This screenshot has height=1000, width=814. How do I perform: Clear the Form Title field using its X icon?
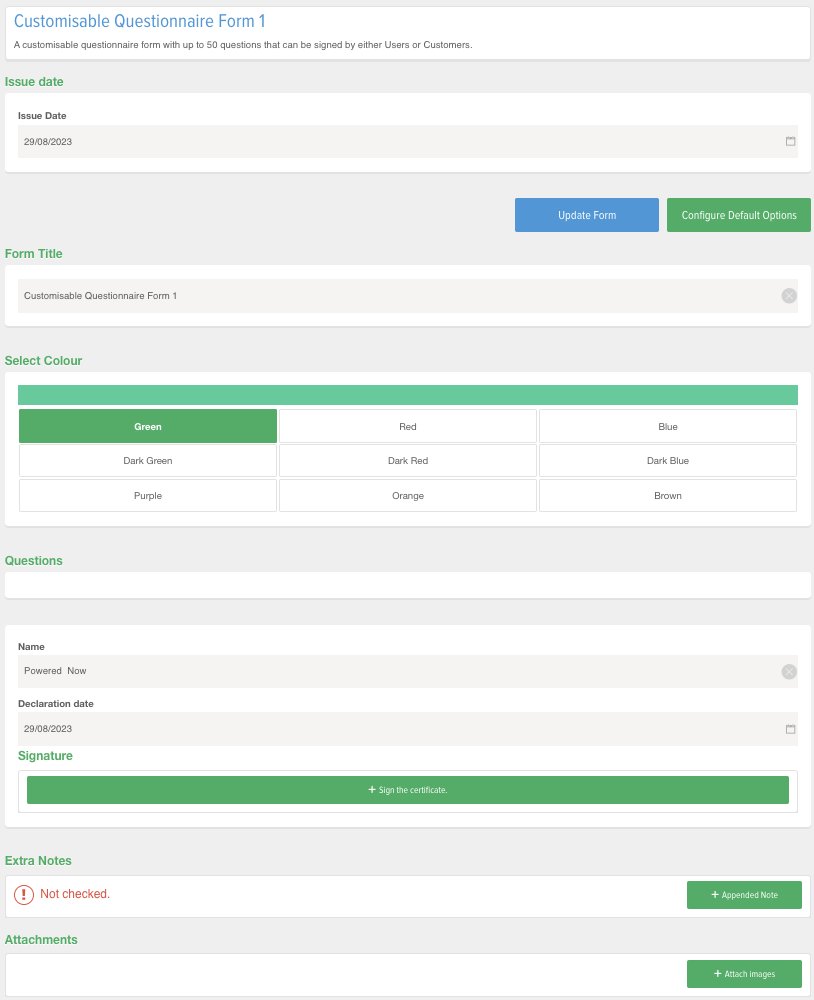click(x=789, y=295)
